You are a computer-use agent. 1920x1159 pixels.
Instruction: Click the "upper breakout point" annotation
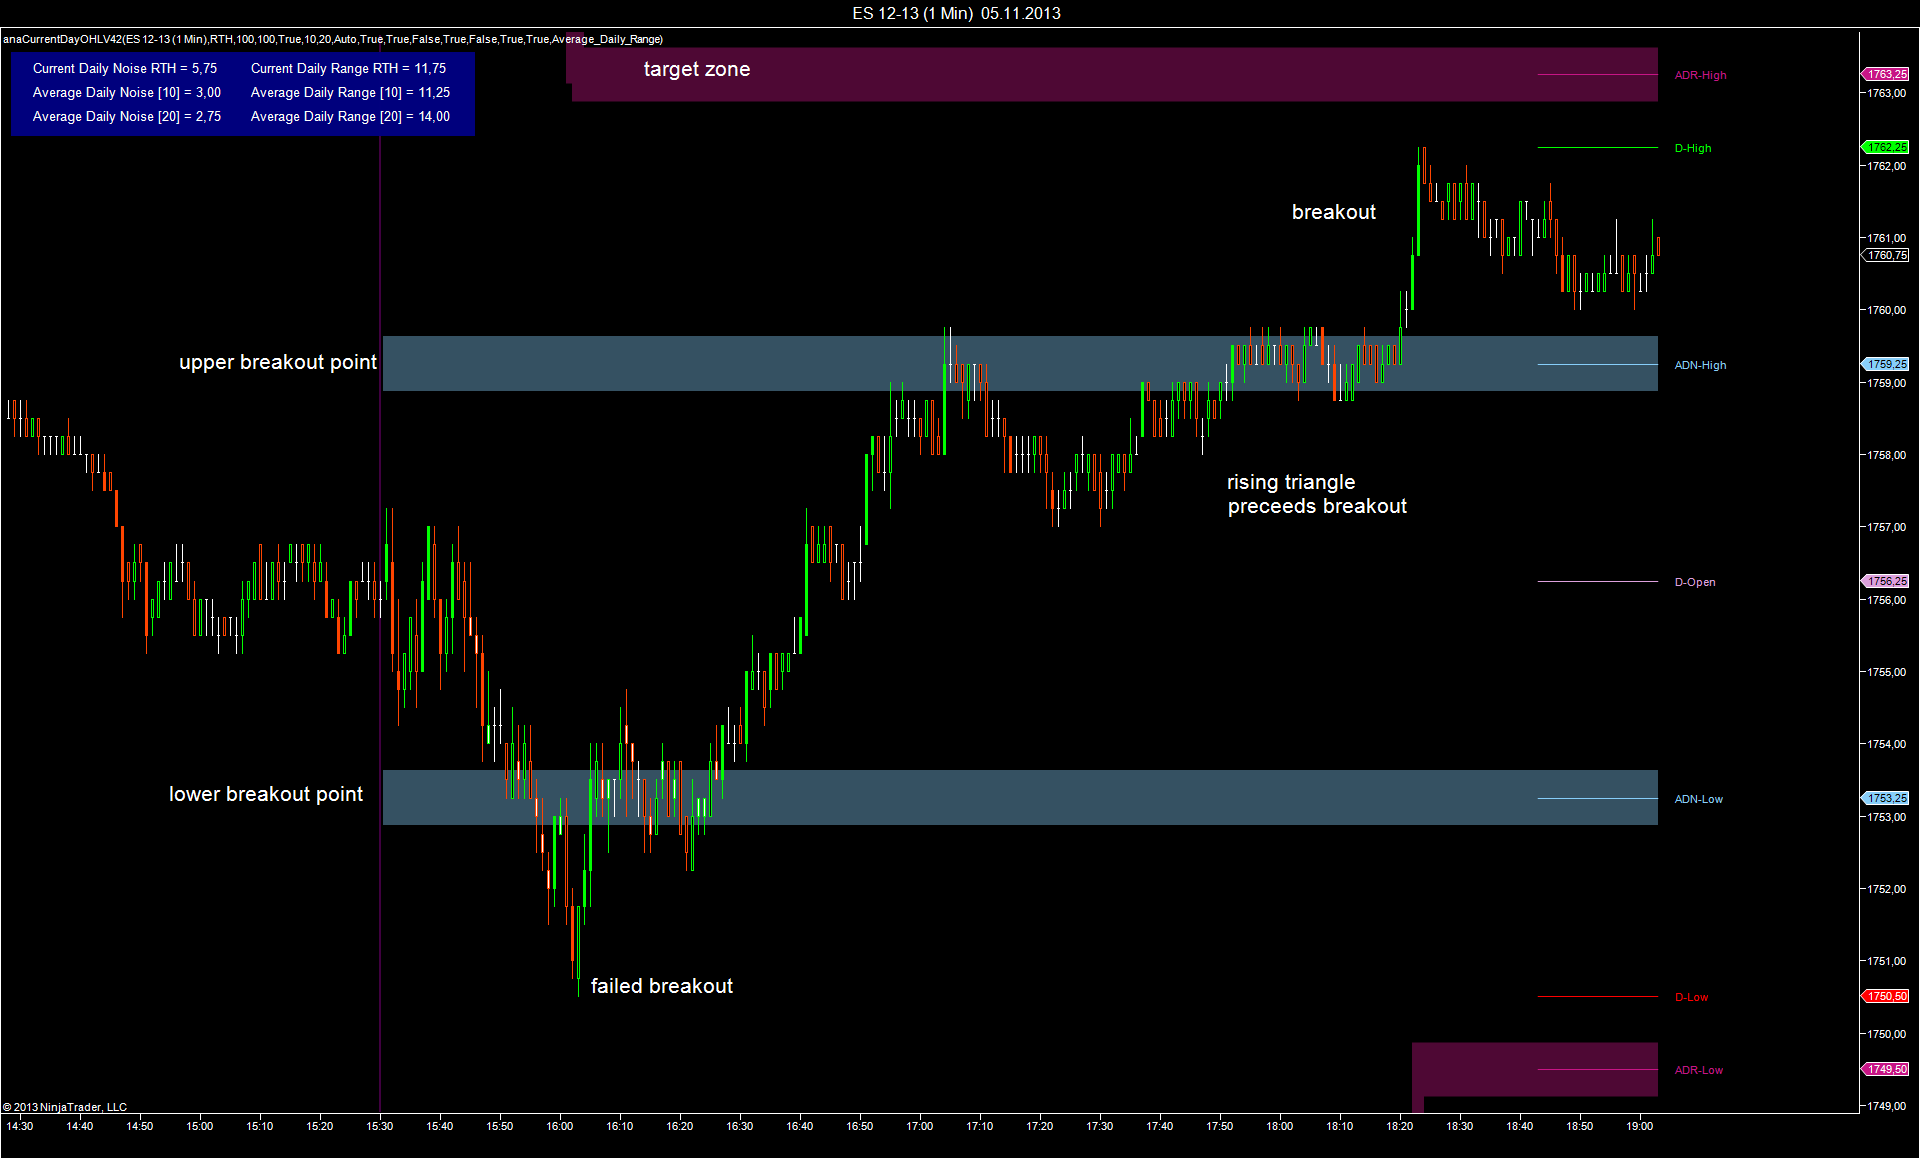(x=278, y=362)
